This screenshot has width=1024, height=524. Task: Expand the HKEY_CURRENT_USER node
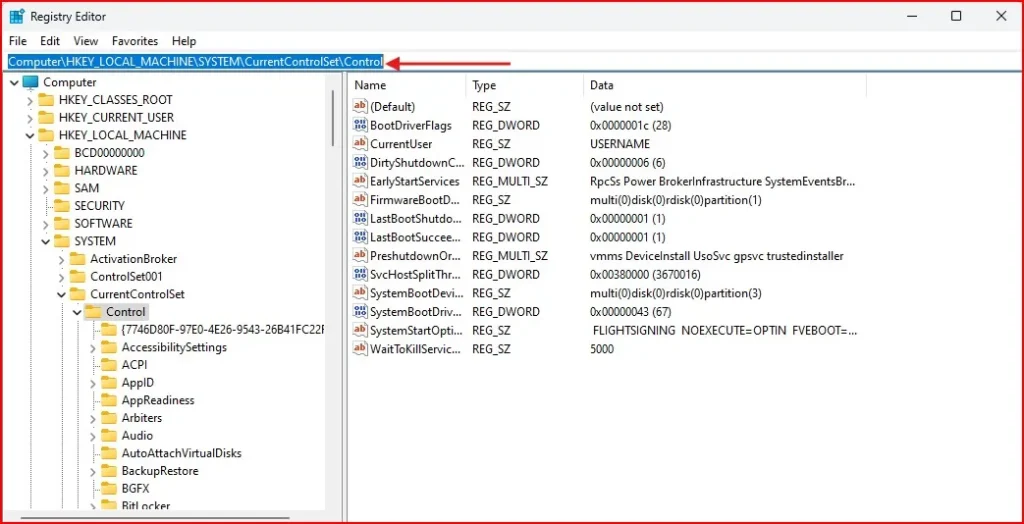29,118
